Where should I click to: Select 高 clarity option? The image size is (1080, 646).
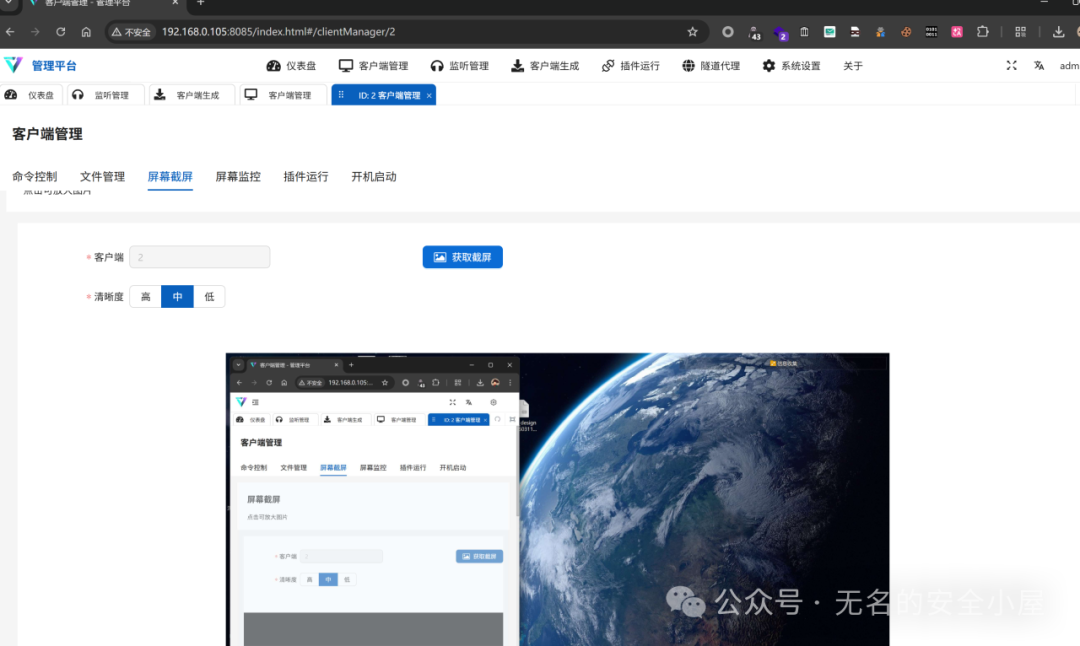[x=145, y=297]
